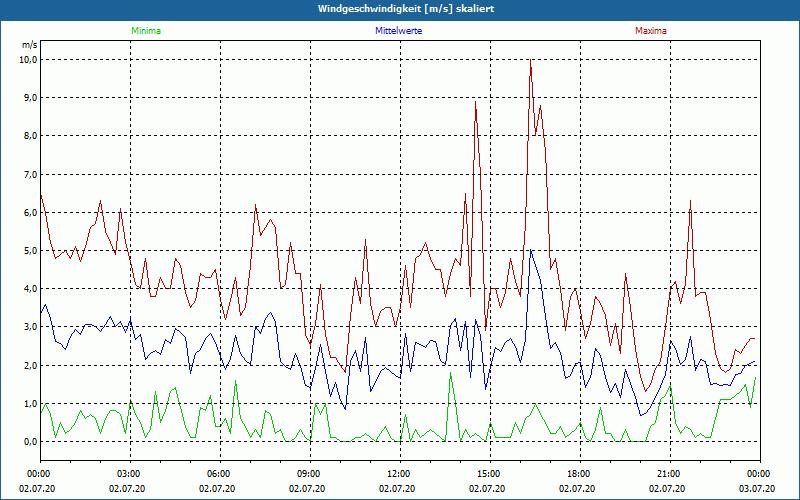The width and height of the screenshot is (800, 500).
Task: Click the red Maxima peak near 9 m/s before 15:00
Action: click(x=476, y=102)
